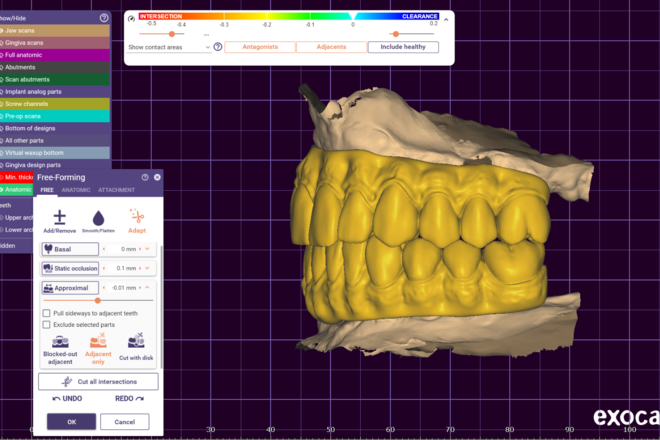The width and height of the screenshot is (660, 440).
Task: Click the Free-Forming dialog vertical scrollbar
Action: [162, 307]
